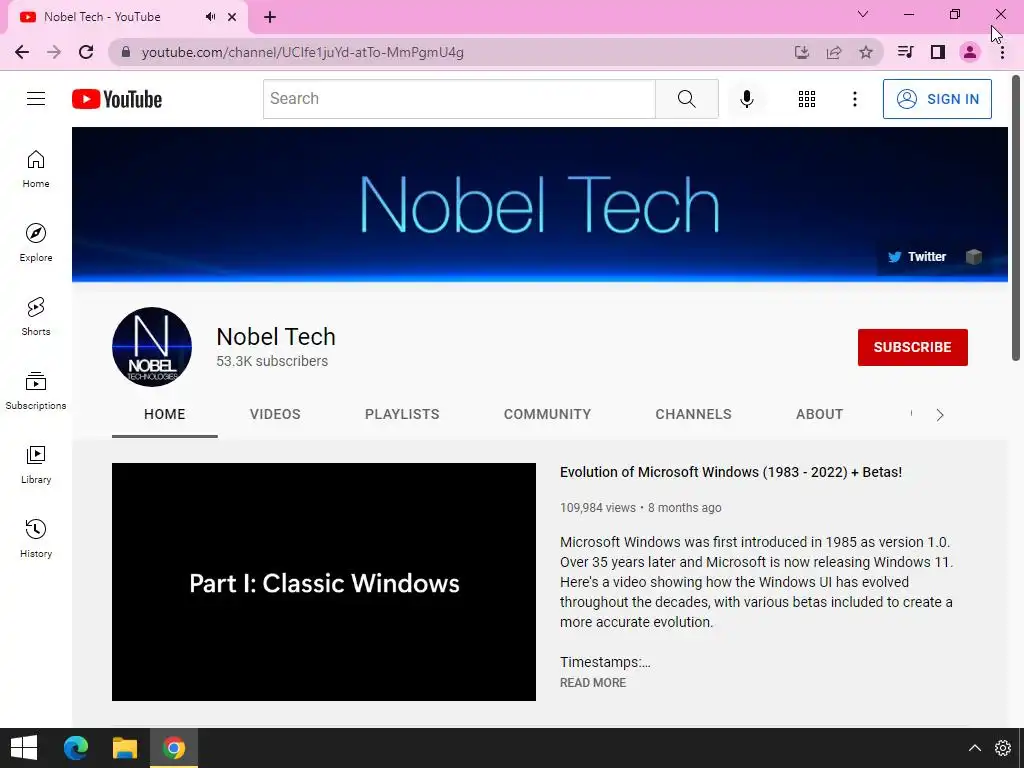This screenshot has width=1024, height=768.
Task: Open the YouTube hamburger guide menu
Action: 36,99
